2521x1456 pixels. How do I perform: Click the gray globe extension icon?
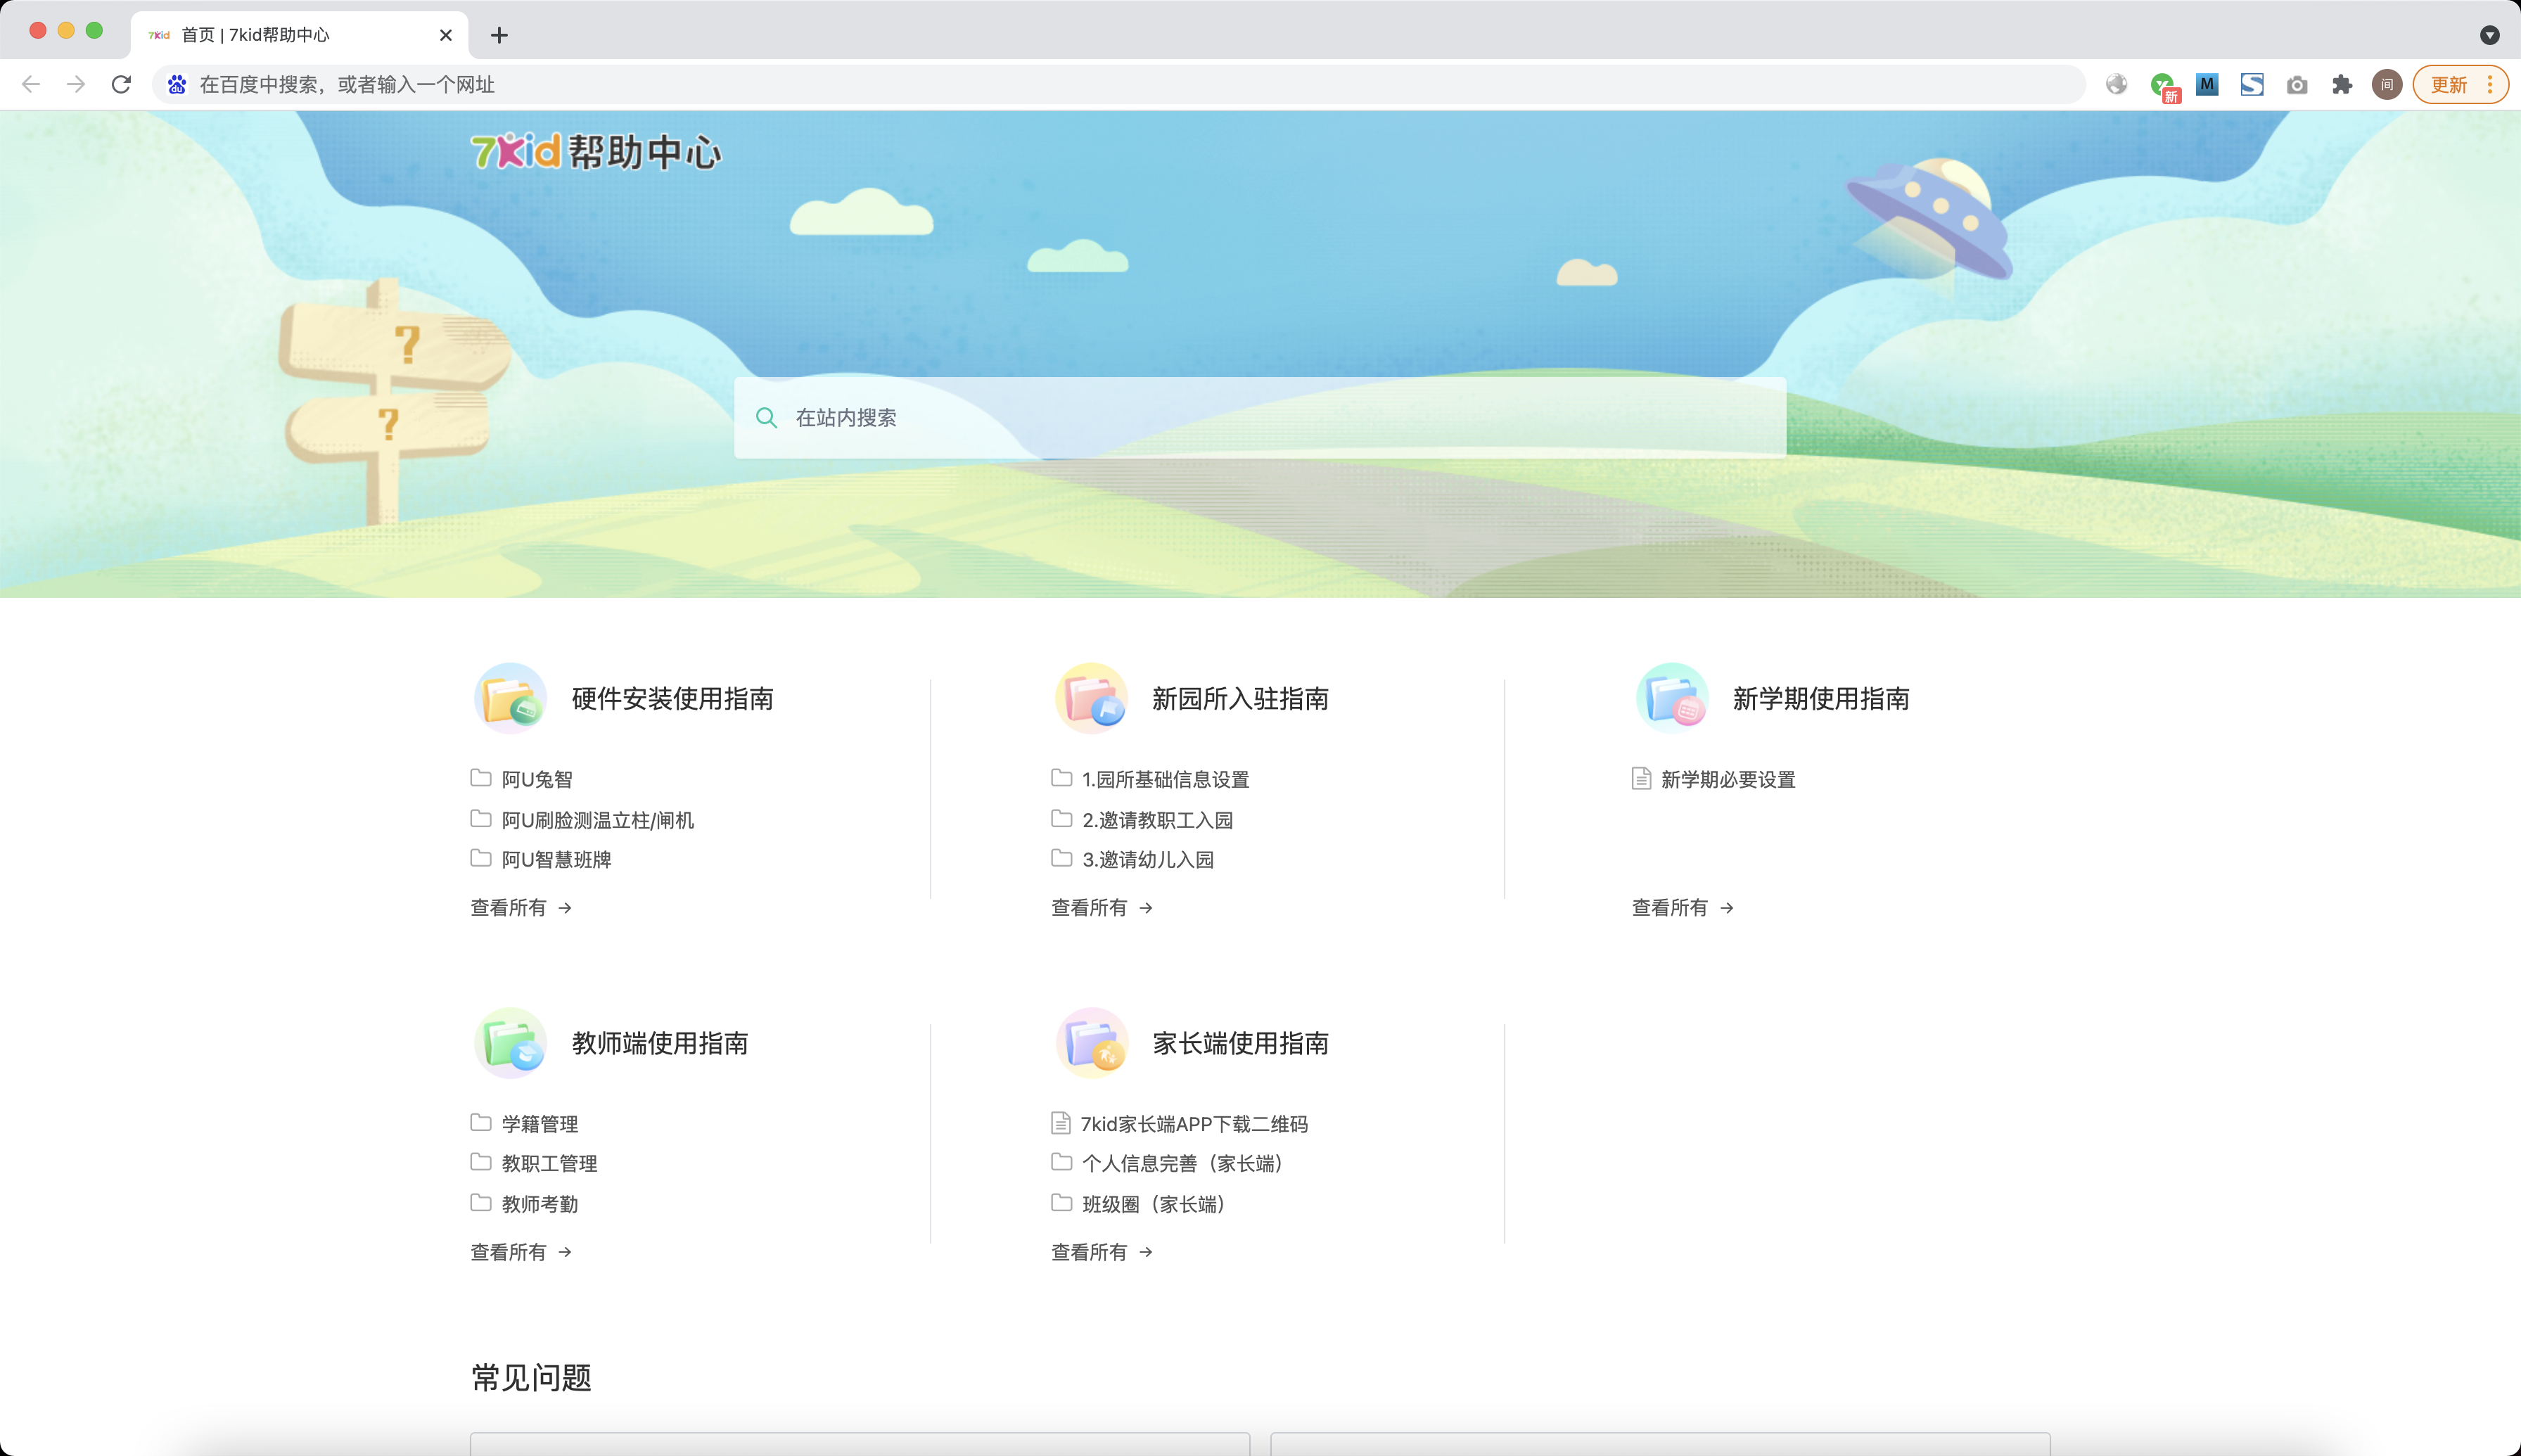2116,84
